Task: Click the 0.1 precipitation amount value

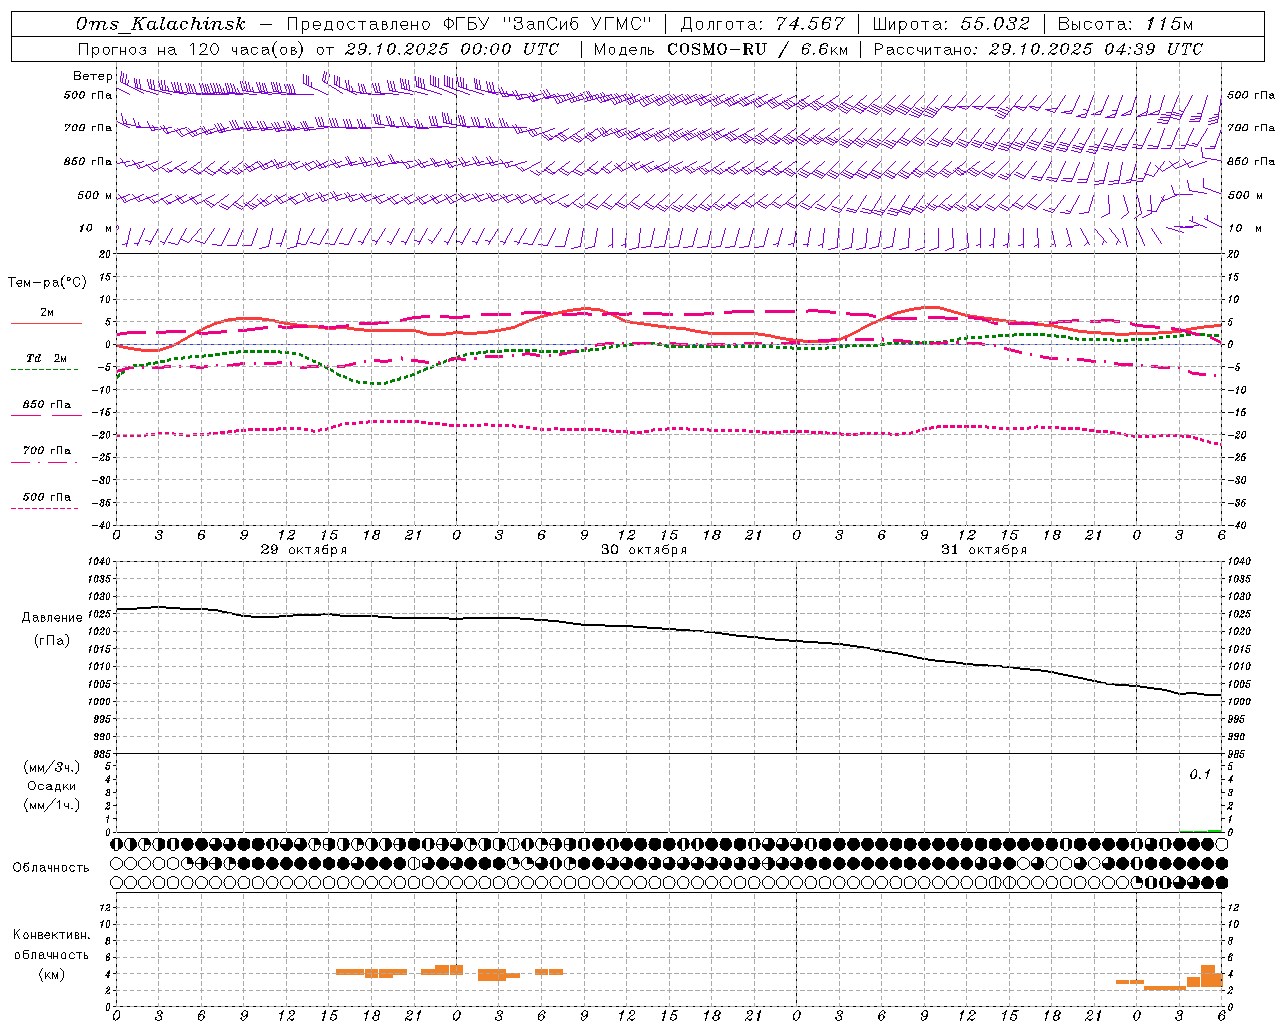Action: click(x=1200, y=775)
